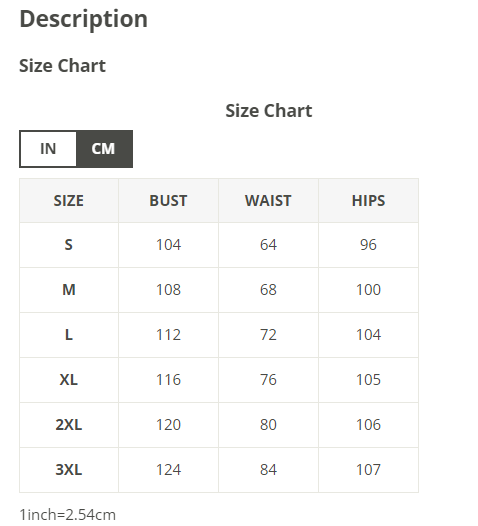
Task: Click the 1inch=2.54cm note text
Action: click(67, 515)
